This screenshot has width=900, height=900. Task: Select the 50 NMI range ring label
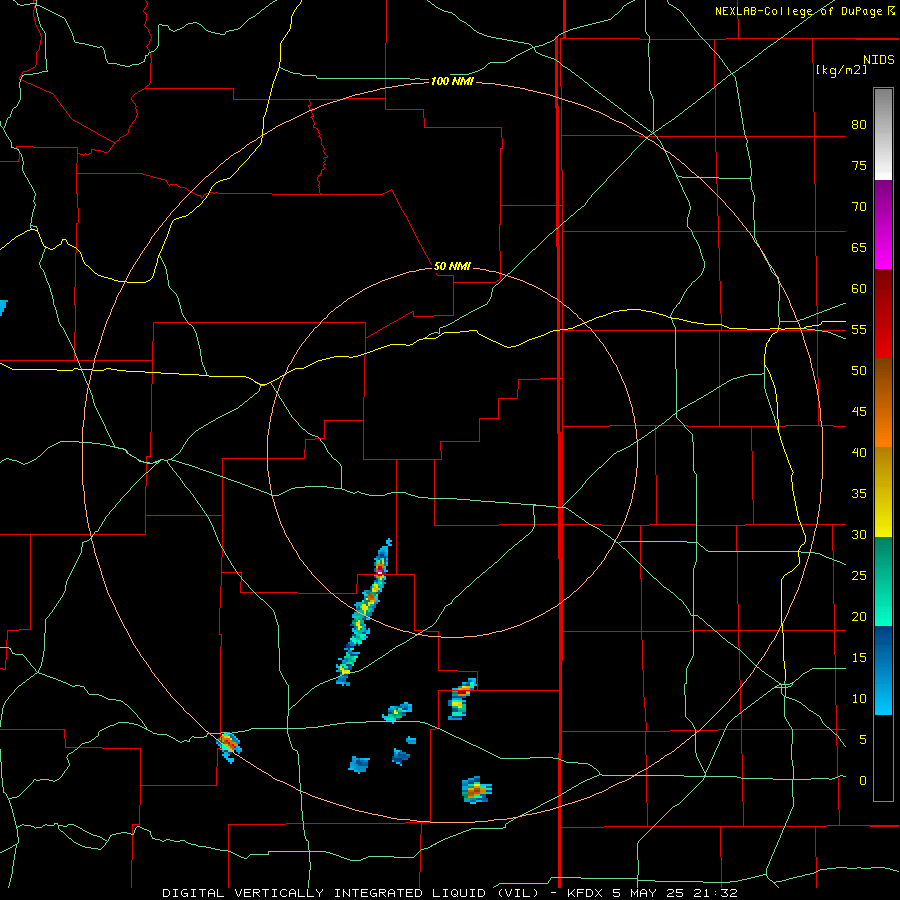pos(452,266)
